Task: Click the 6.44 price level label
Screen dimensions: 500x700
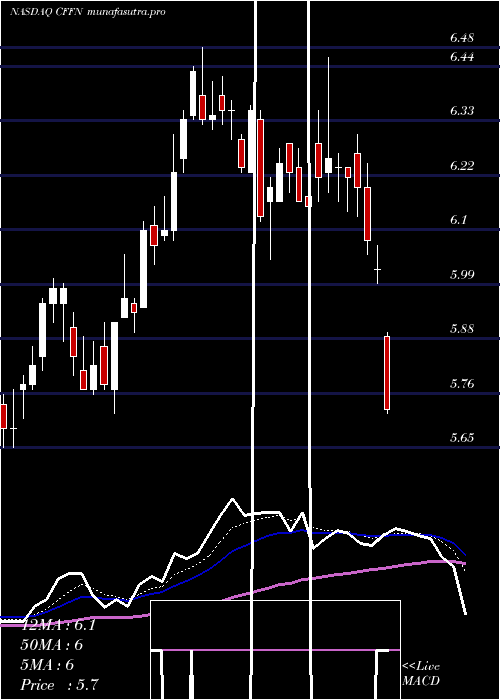Action: [462, 57]
